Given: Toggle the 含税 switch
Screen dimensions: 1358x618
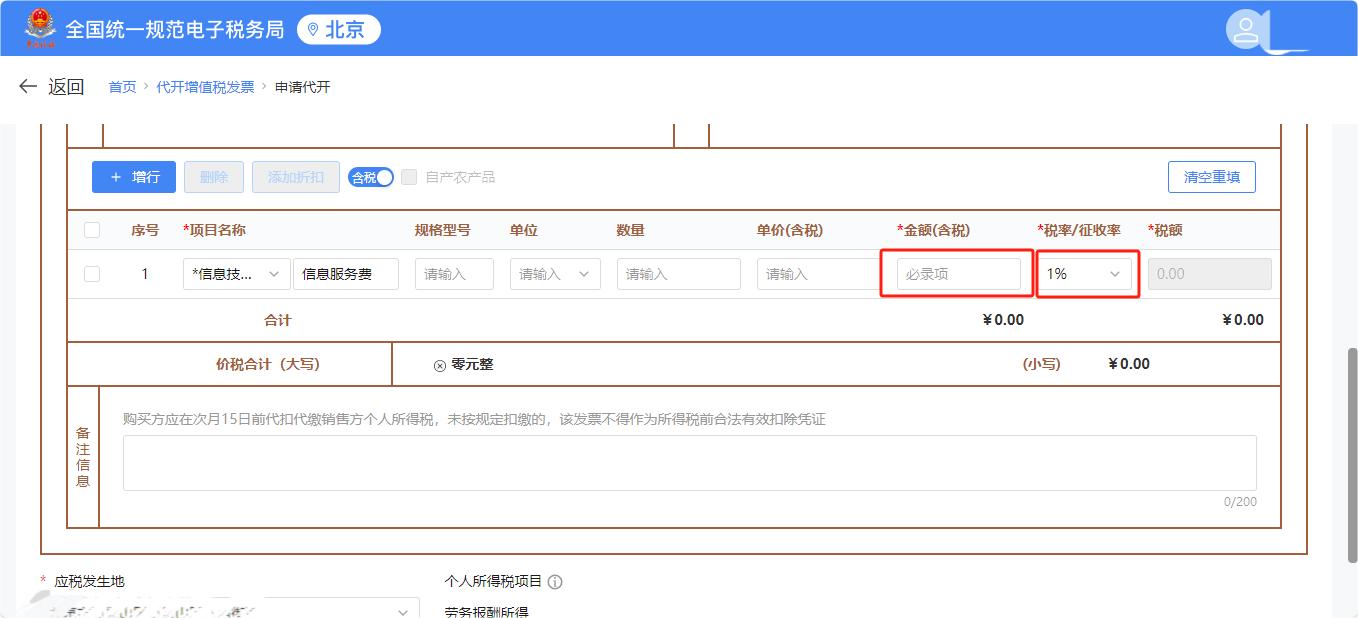Looking at the screenshot, I should coord(371,177).
